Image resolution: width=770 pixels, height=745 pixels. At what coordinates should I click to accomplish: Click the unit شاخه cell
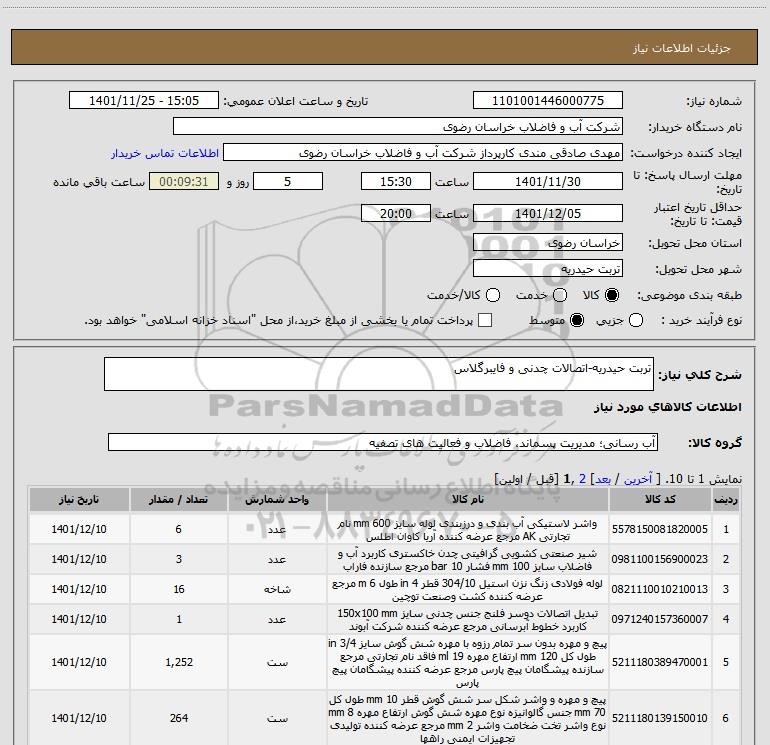tap(277, 589)
